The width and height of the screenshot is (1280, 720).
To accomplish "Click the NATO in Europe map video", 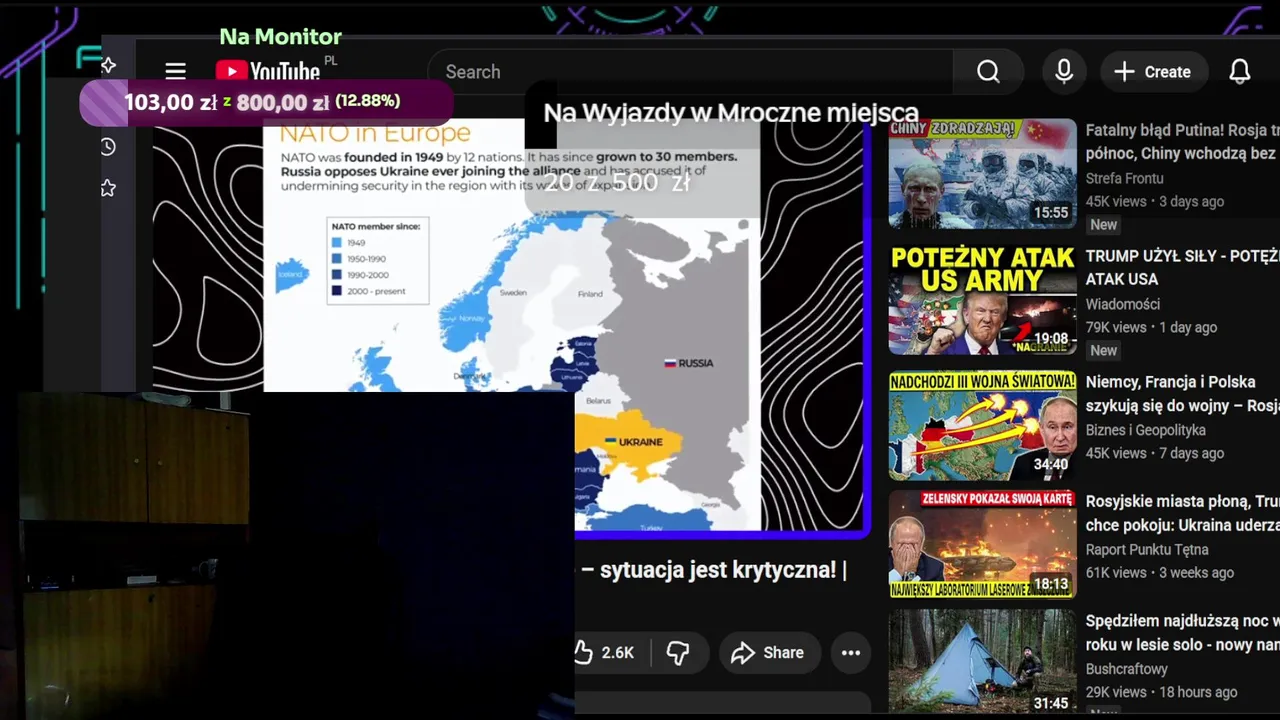I will [510, 325].
